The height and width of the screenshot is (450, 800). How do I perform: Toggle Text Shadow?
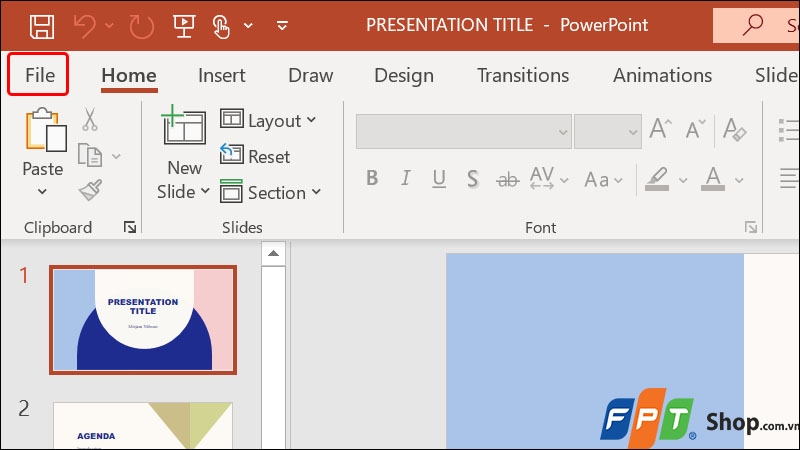pyautogui.click(x=472, y=179)
